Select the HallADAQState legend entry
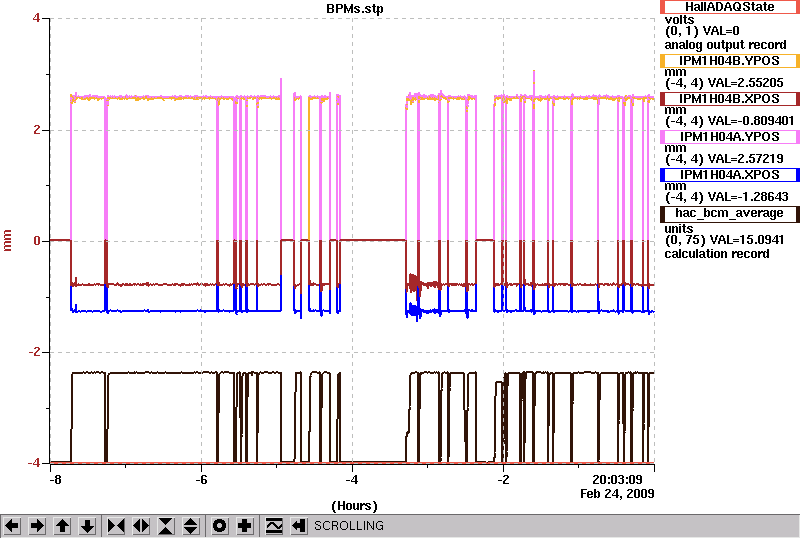The height and width of the screenshot is (538, 800). pos(729,7)
